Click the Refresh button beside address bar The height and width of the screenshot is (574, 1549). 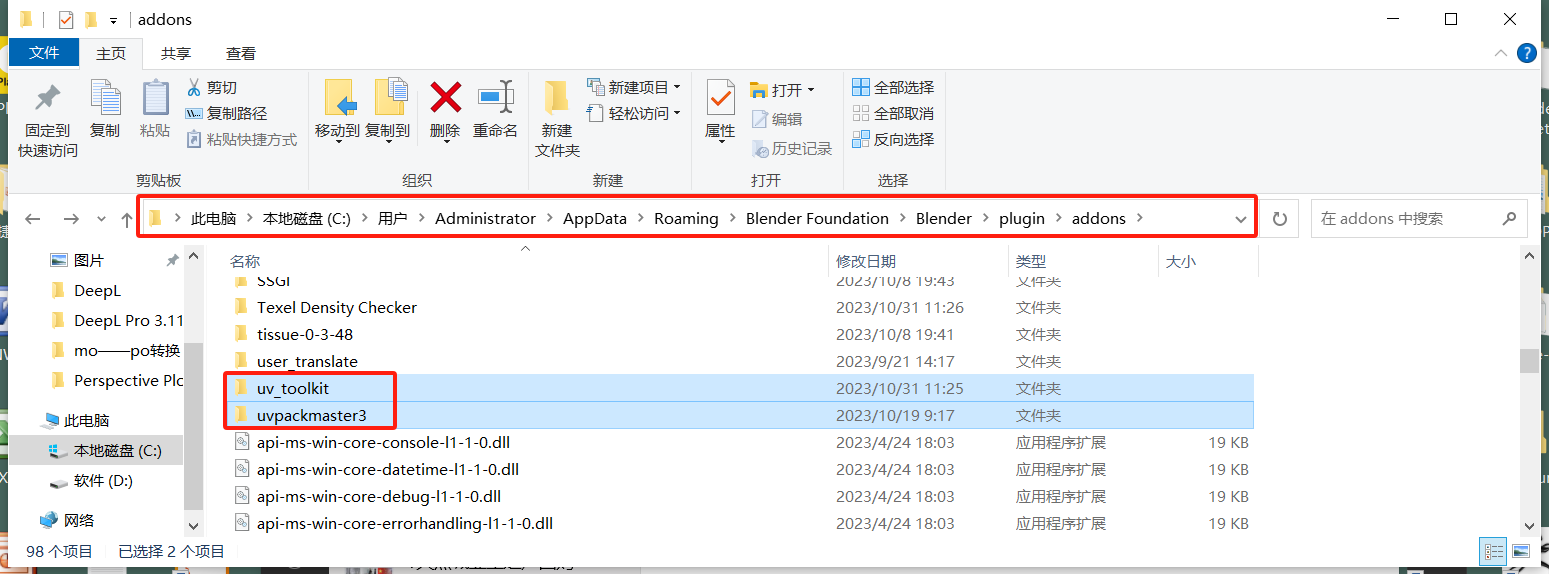[x=1279, y=219]
